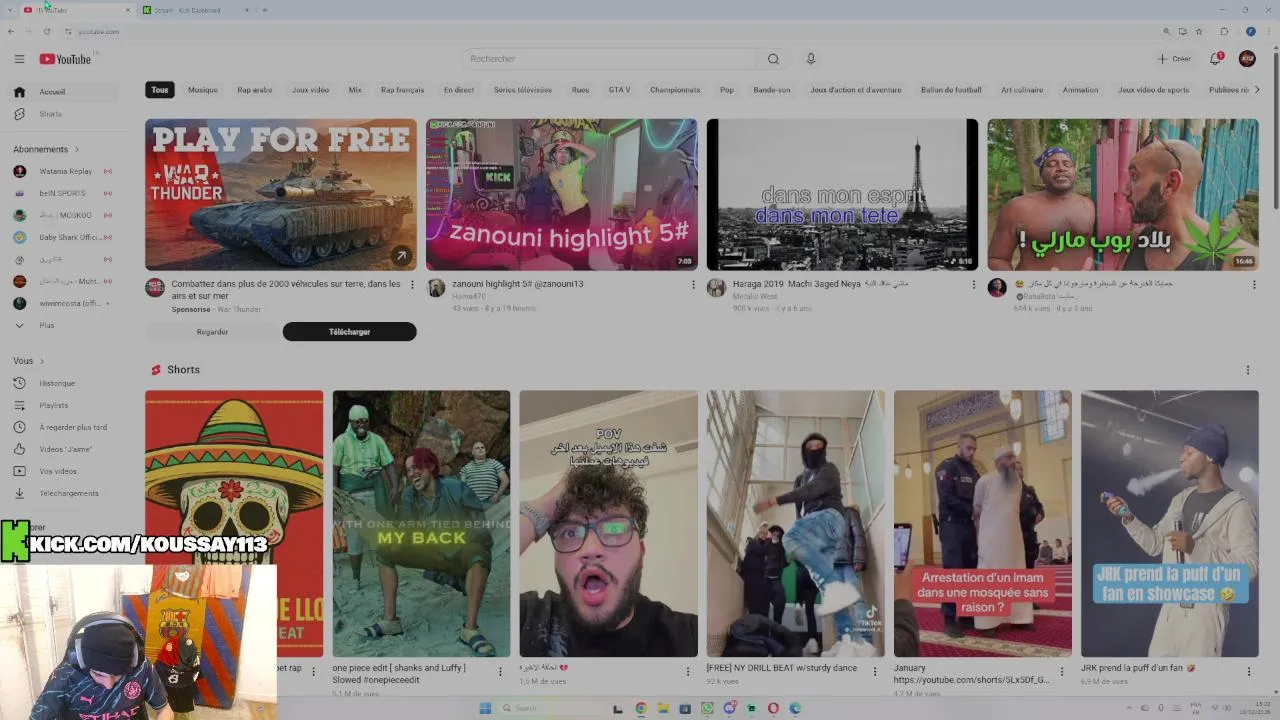The height and width of the screenshot is (720, 1280).
Task: Expand the Vous section chevron
Action: pyautogui.click(x=42, y=361)
